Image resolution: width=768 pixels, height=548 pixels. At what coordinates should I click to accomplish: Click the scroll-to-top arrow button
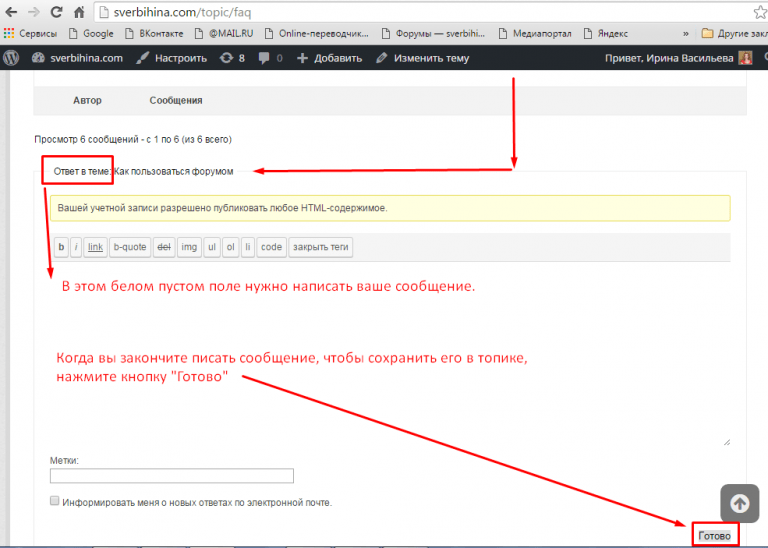[x=738, y=504]
